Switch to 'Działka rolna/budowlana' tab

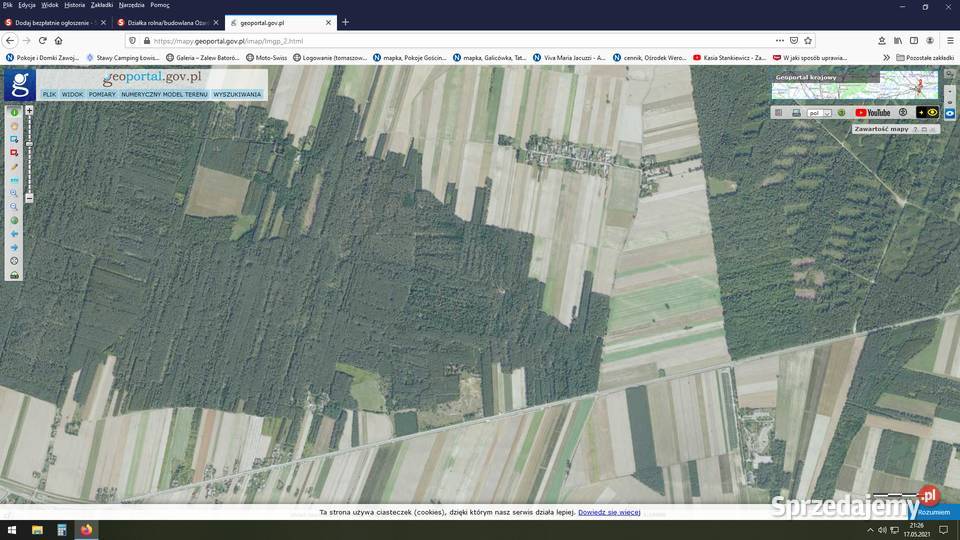pos(167,23)
